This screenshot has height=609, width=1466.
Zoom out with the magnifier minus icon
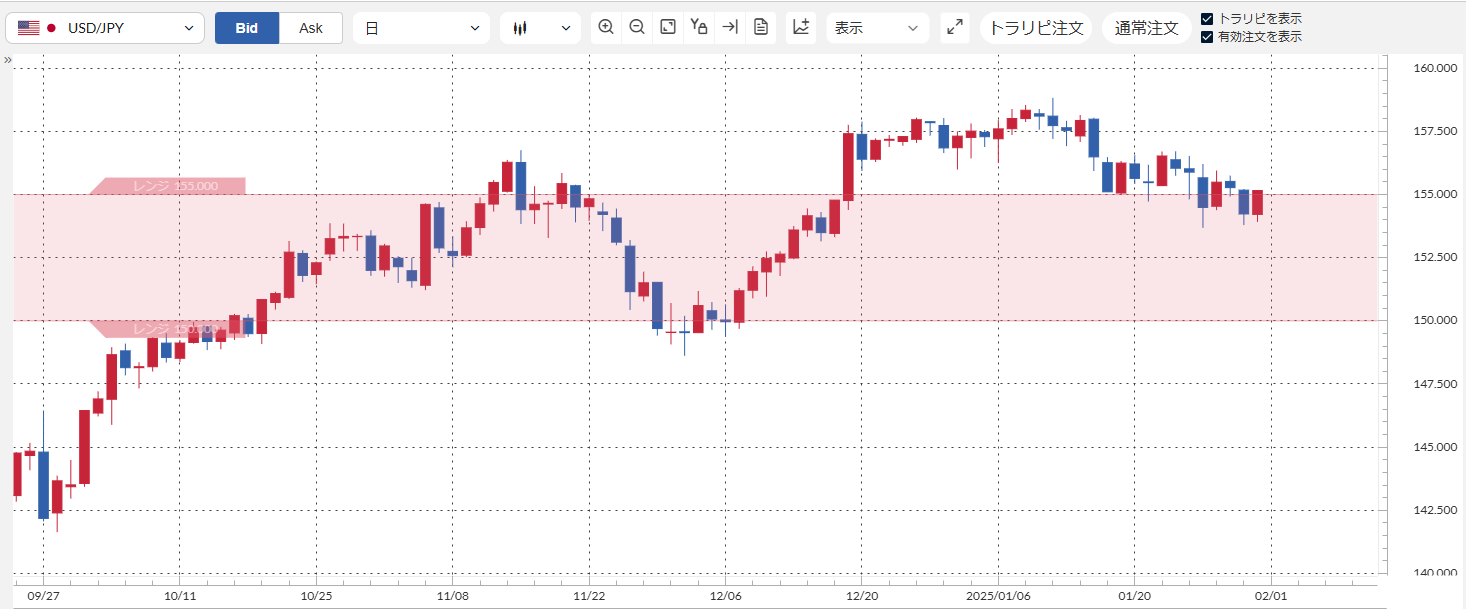[x=637, y=27]
